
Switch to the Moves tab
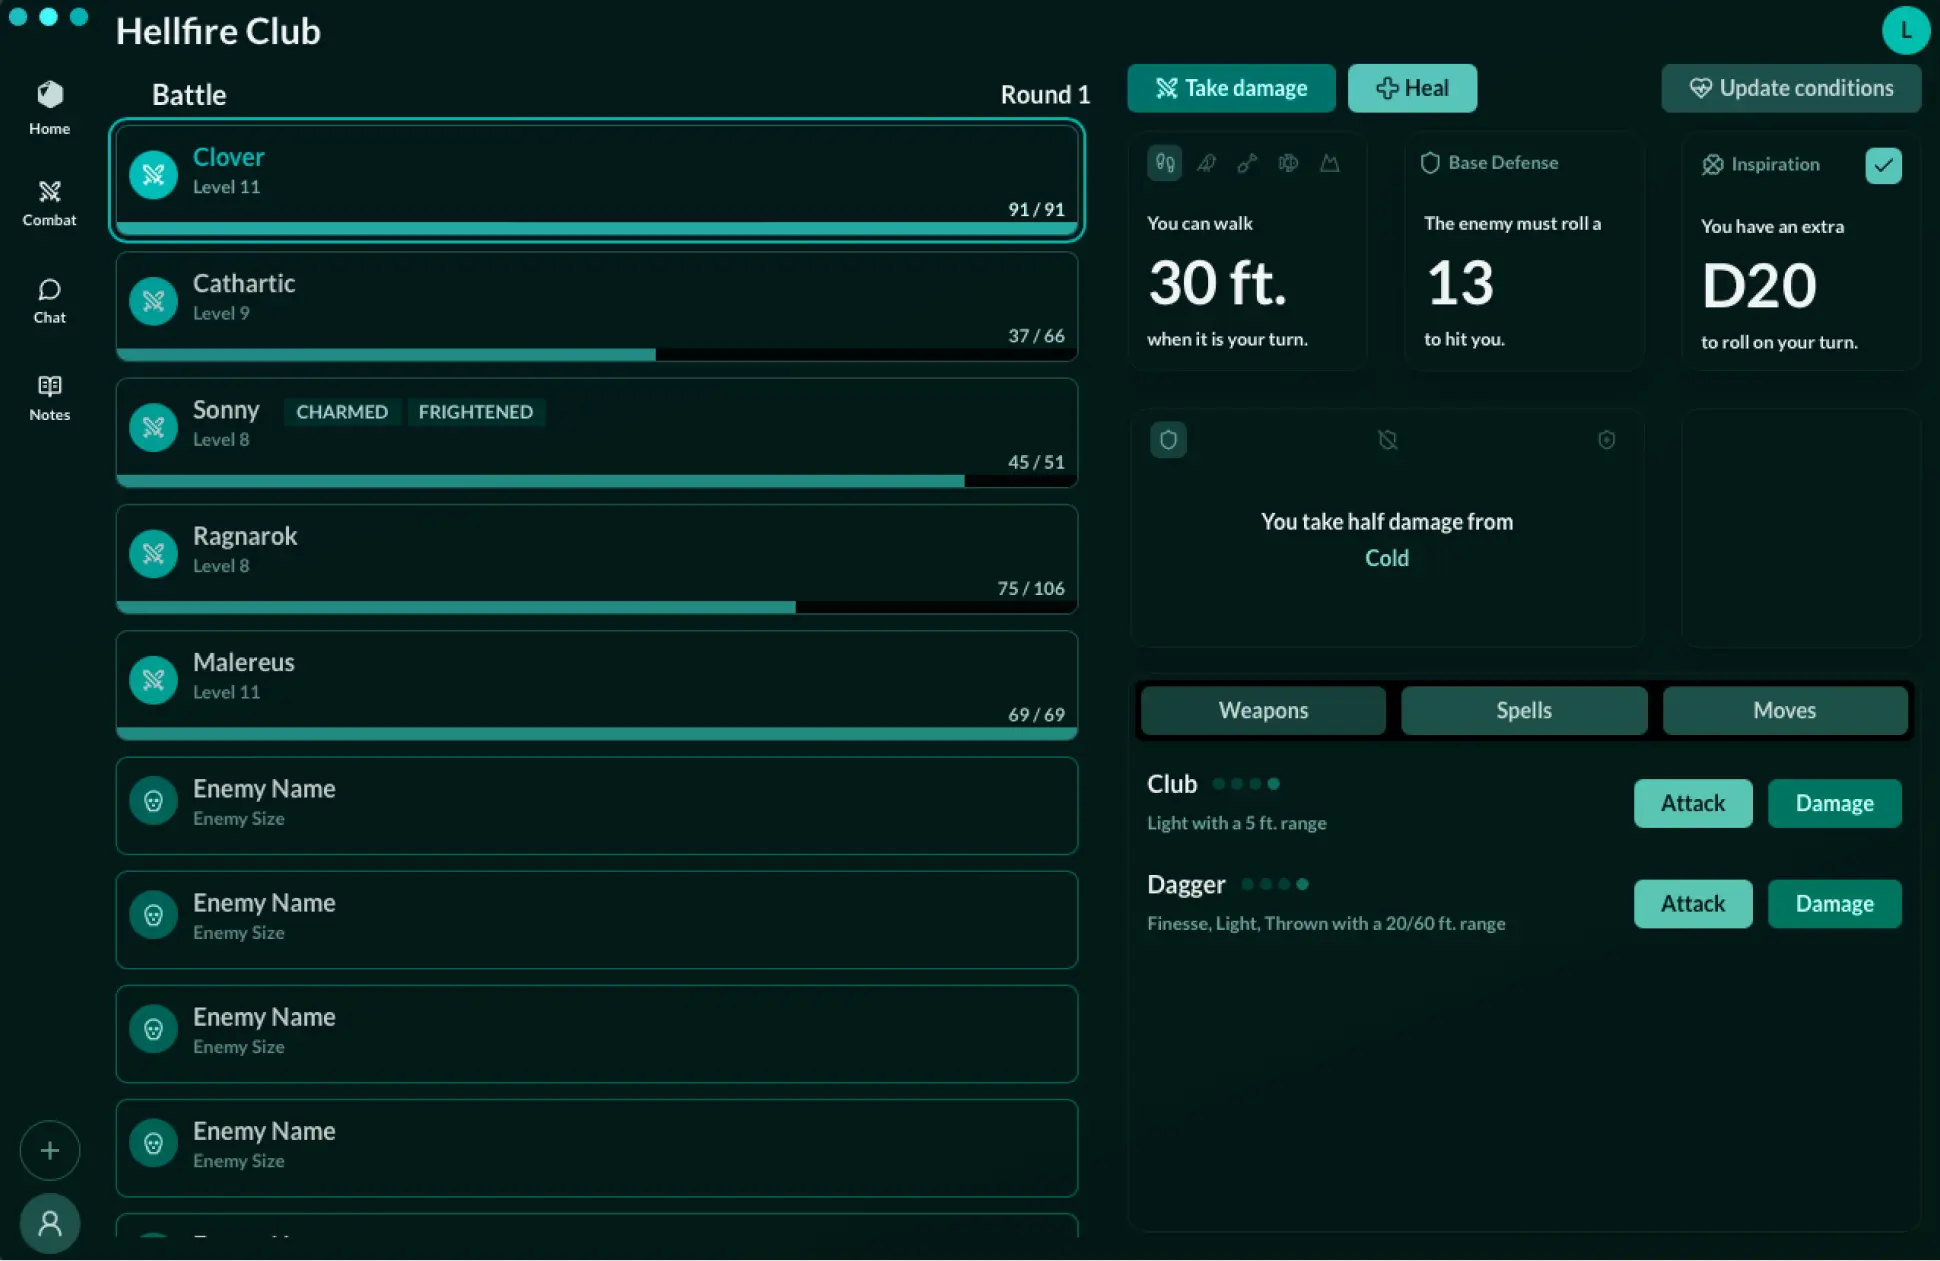pos(1784,710)
